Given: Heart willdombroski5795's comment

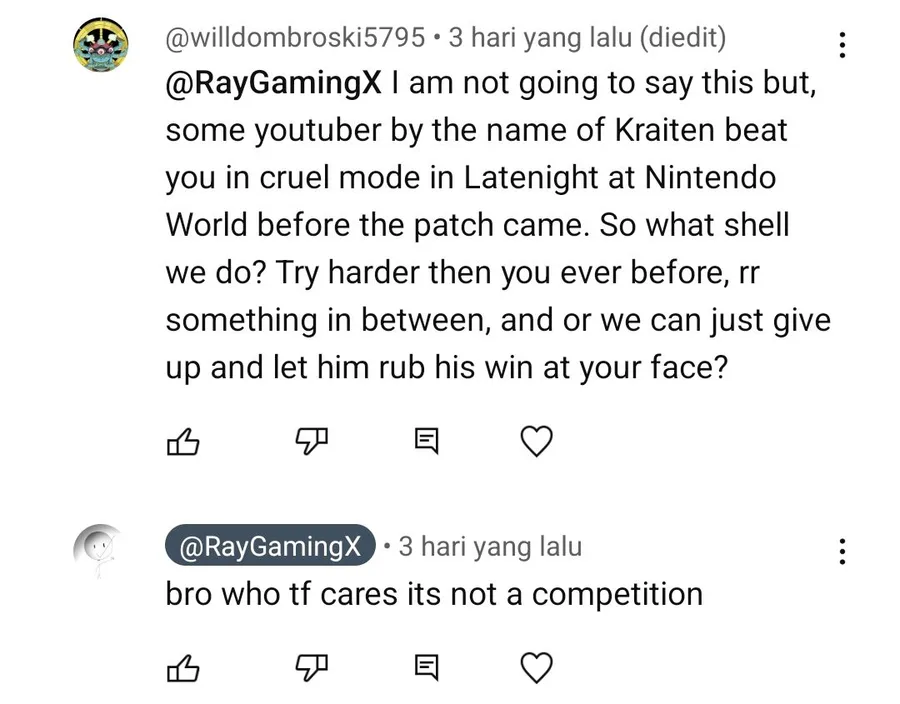Looking at the screenshot, I should point(536,441).
